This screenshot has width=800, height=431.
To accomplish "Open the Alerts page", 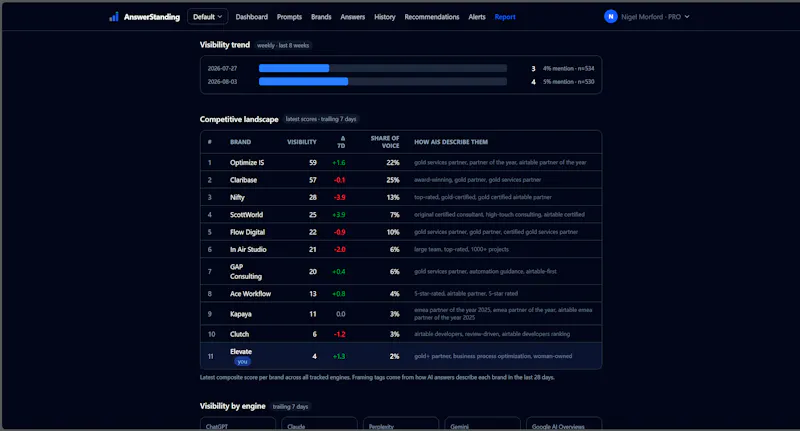I will point(477,17).
